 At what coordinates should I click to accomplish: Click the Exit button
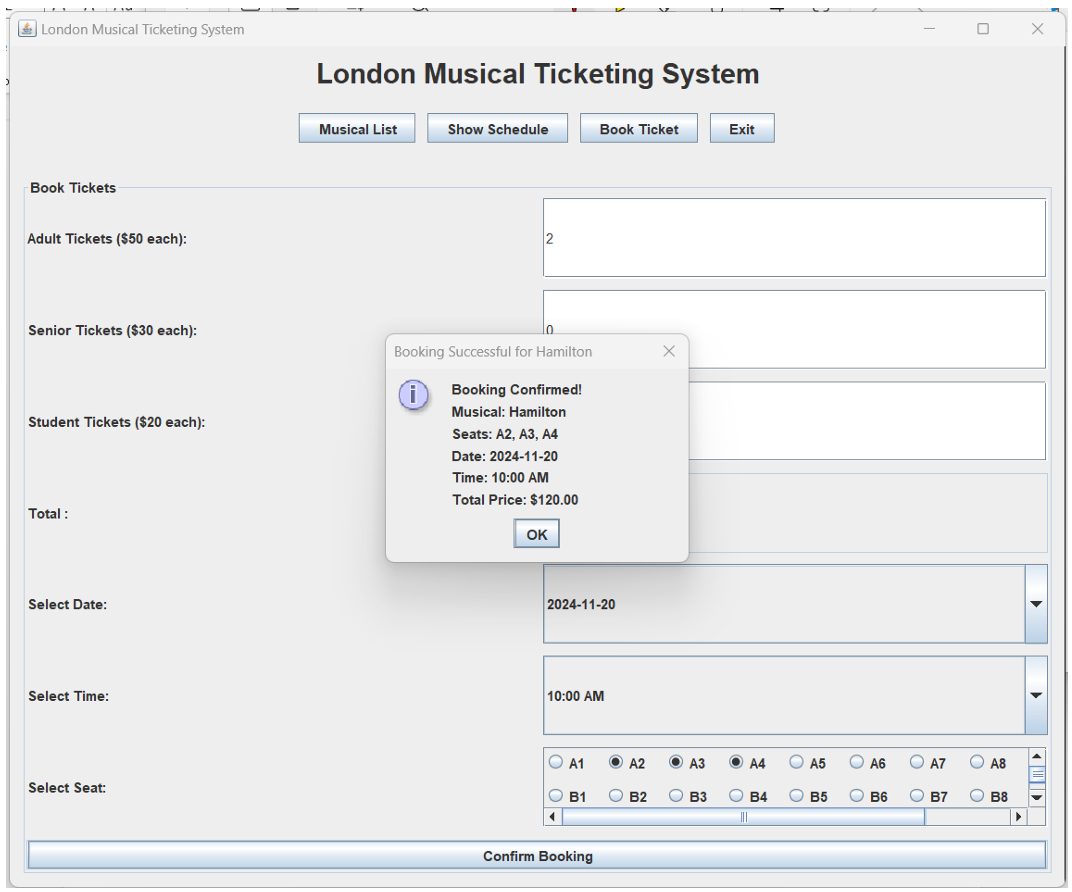[x=741, y=127]
